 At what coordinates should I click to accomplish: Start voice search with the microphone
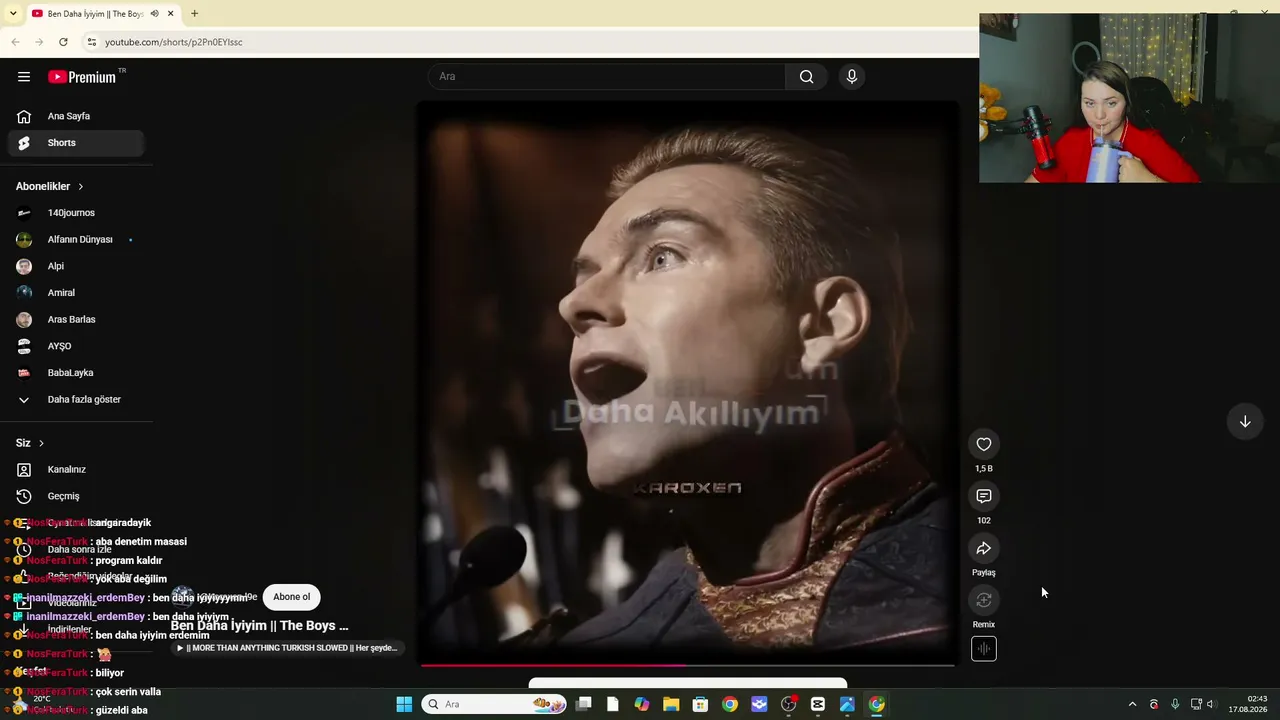point(852,77)
